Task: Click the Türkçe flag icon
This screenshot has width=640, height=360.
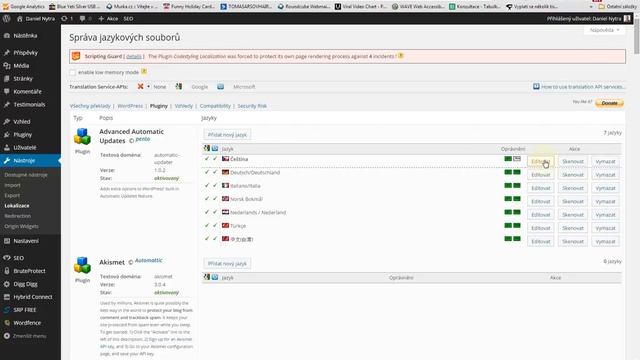Action: 225,225
